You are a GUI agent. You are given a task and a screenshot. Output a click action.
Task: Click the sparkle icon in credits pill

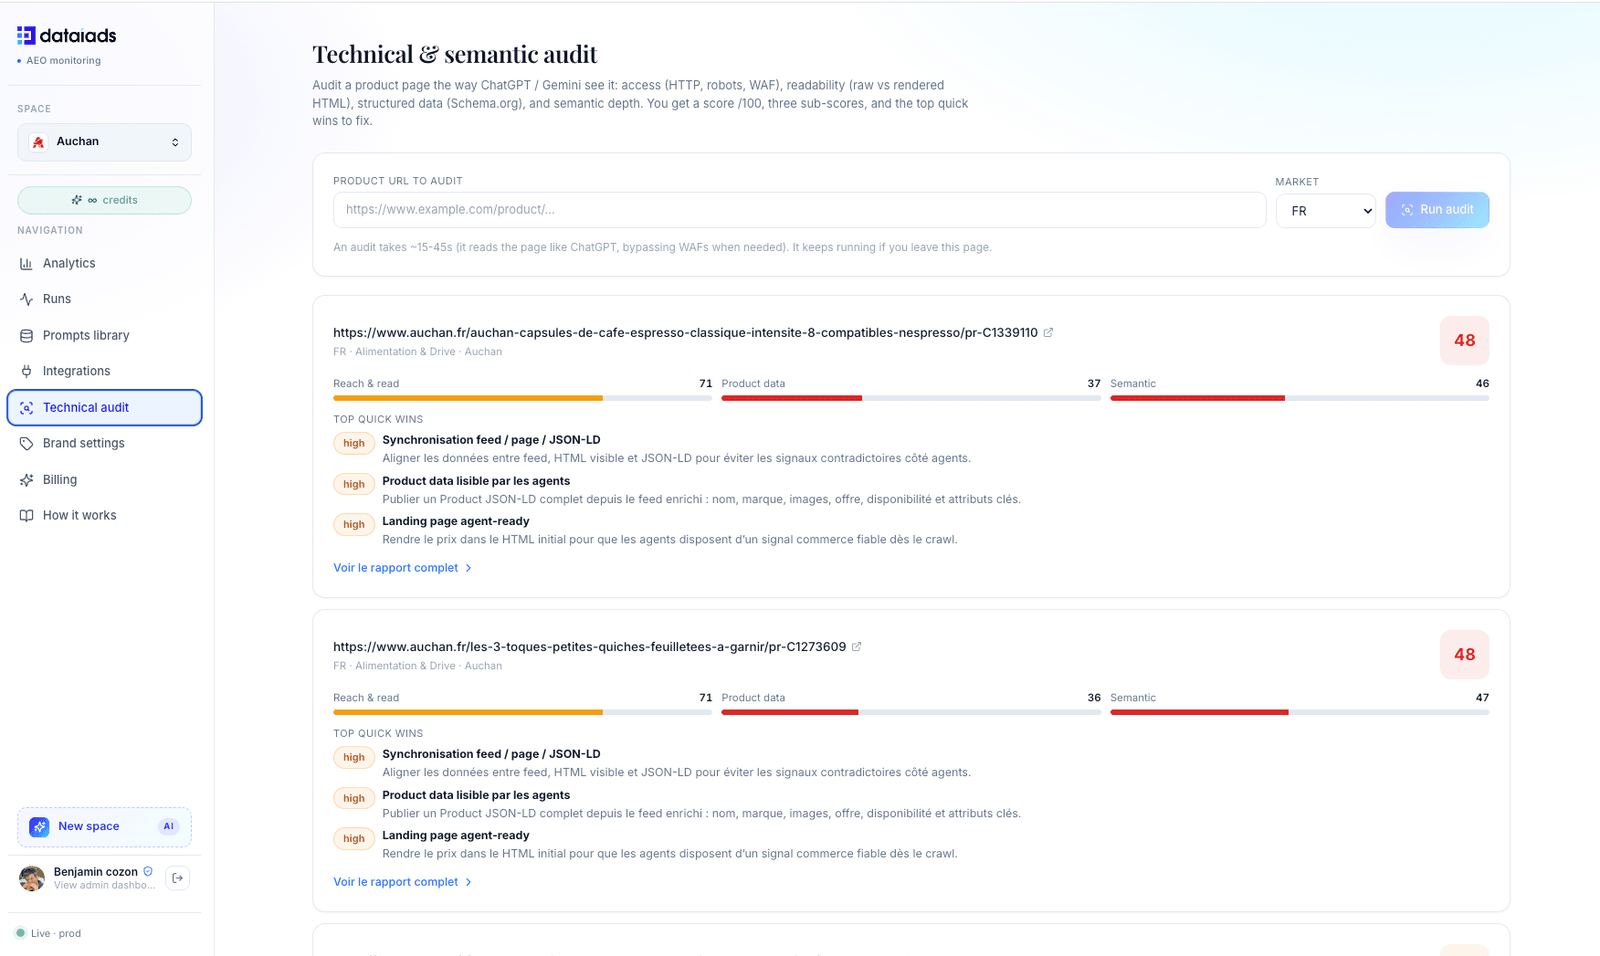pyautogui.click(x=76, y=200)
